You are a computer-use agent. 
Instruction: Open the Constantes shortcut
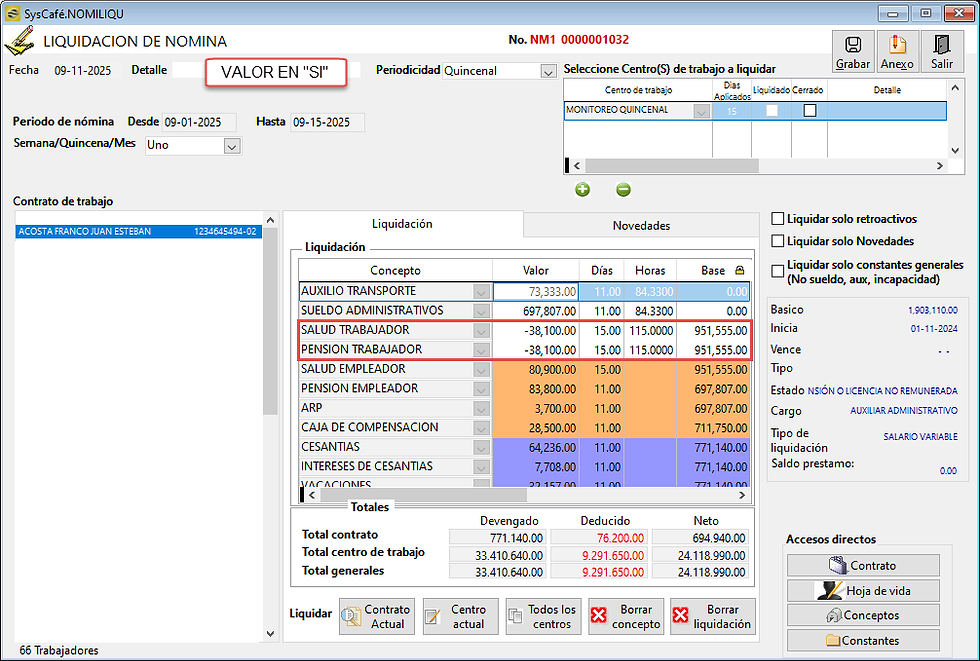click(863, 640)
